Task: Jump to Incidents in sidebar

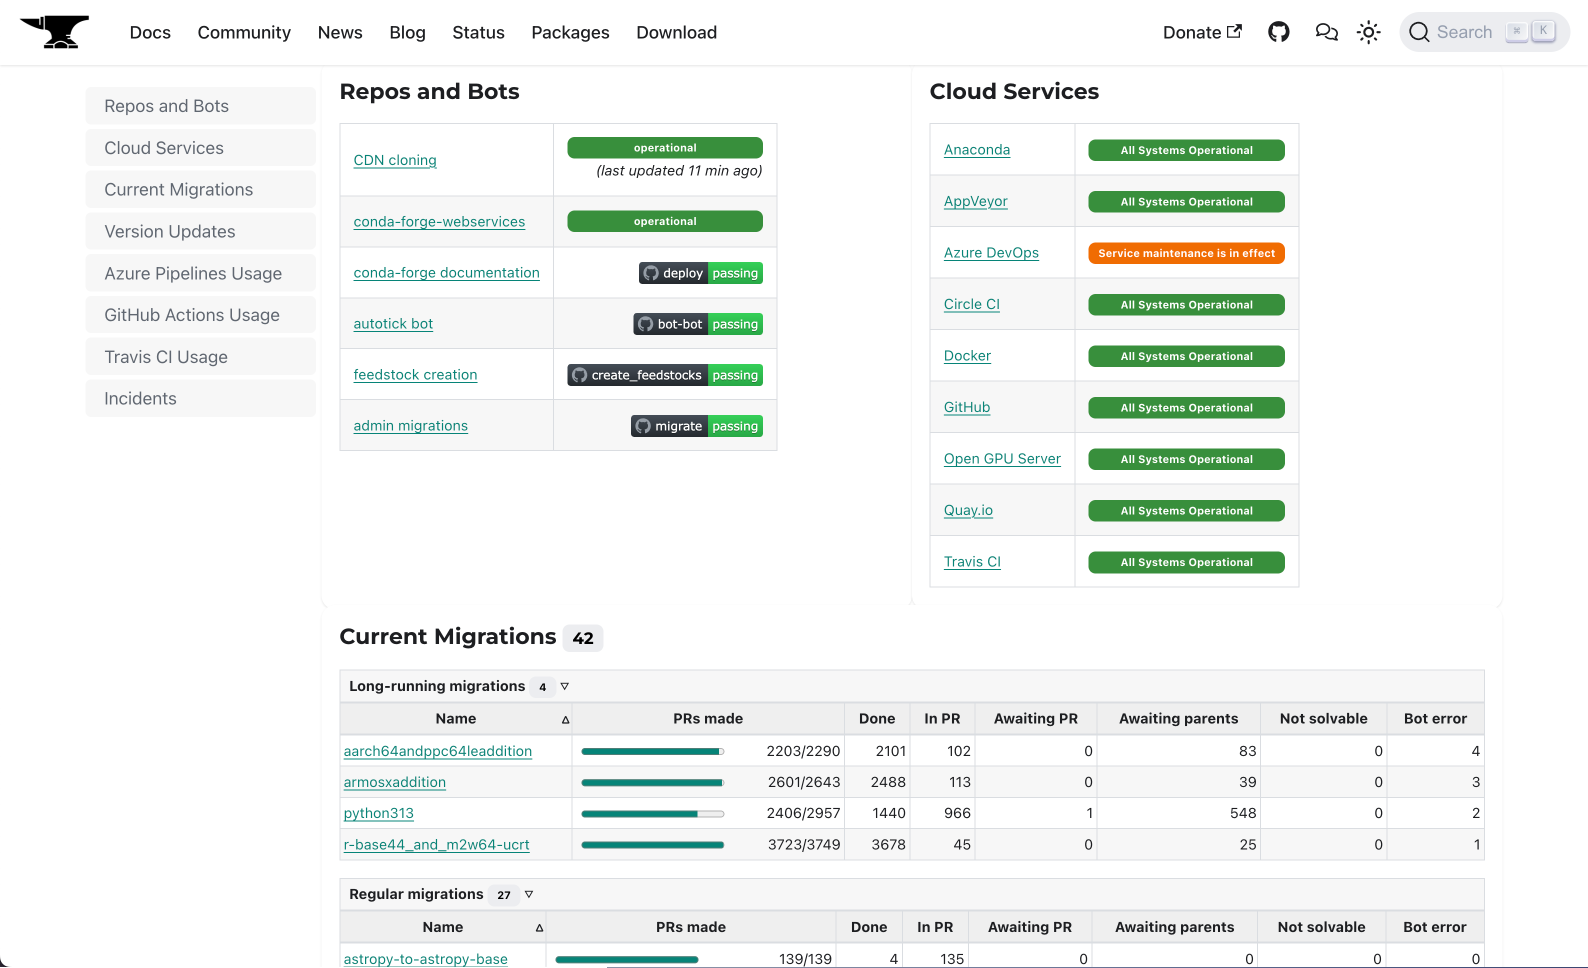Action: pos(201,398)
